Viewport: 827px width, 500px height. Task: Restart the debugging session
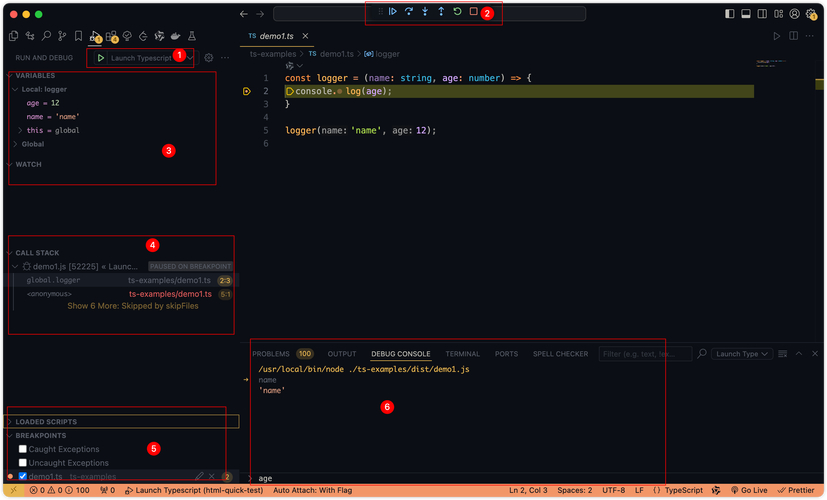[x=457, y=12]
